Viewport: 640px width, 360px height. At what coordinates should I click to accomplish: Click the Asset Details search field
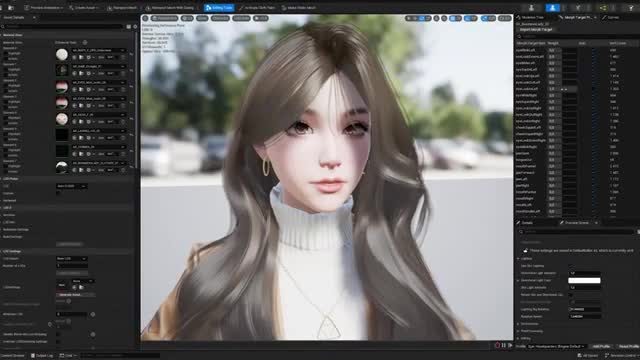coord(63,27)
